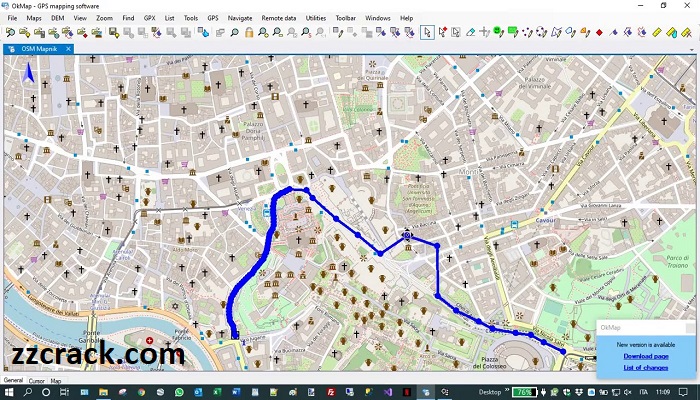Open File Explorer from the taskbar

point(104,392)
